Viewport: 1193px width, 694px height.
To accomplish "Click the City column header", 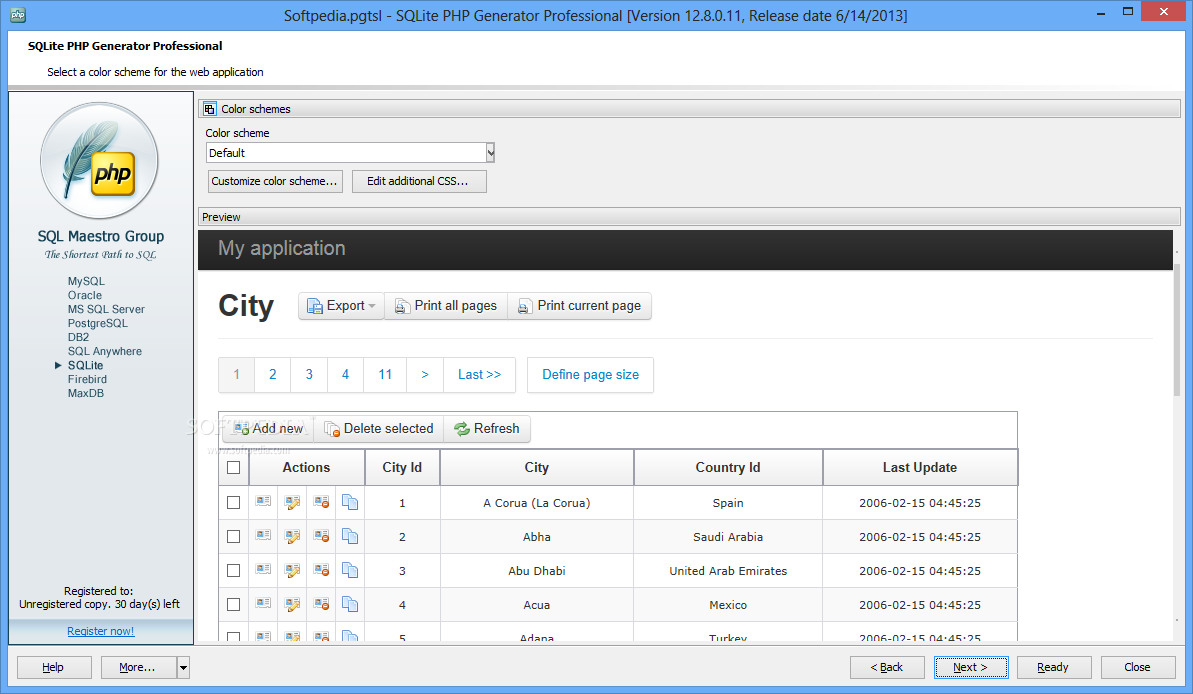I will click(x=536, y=467).
